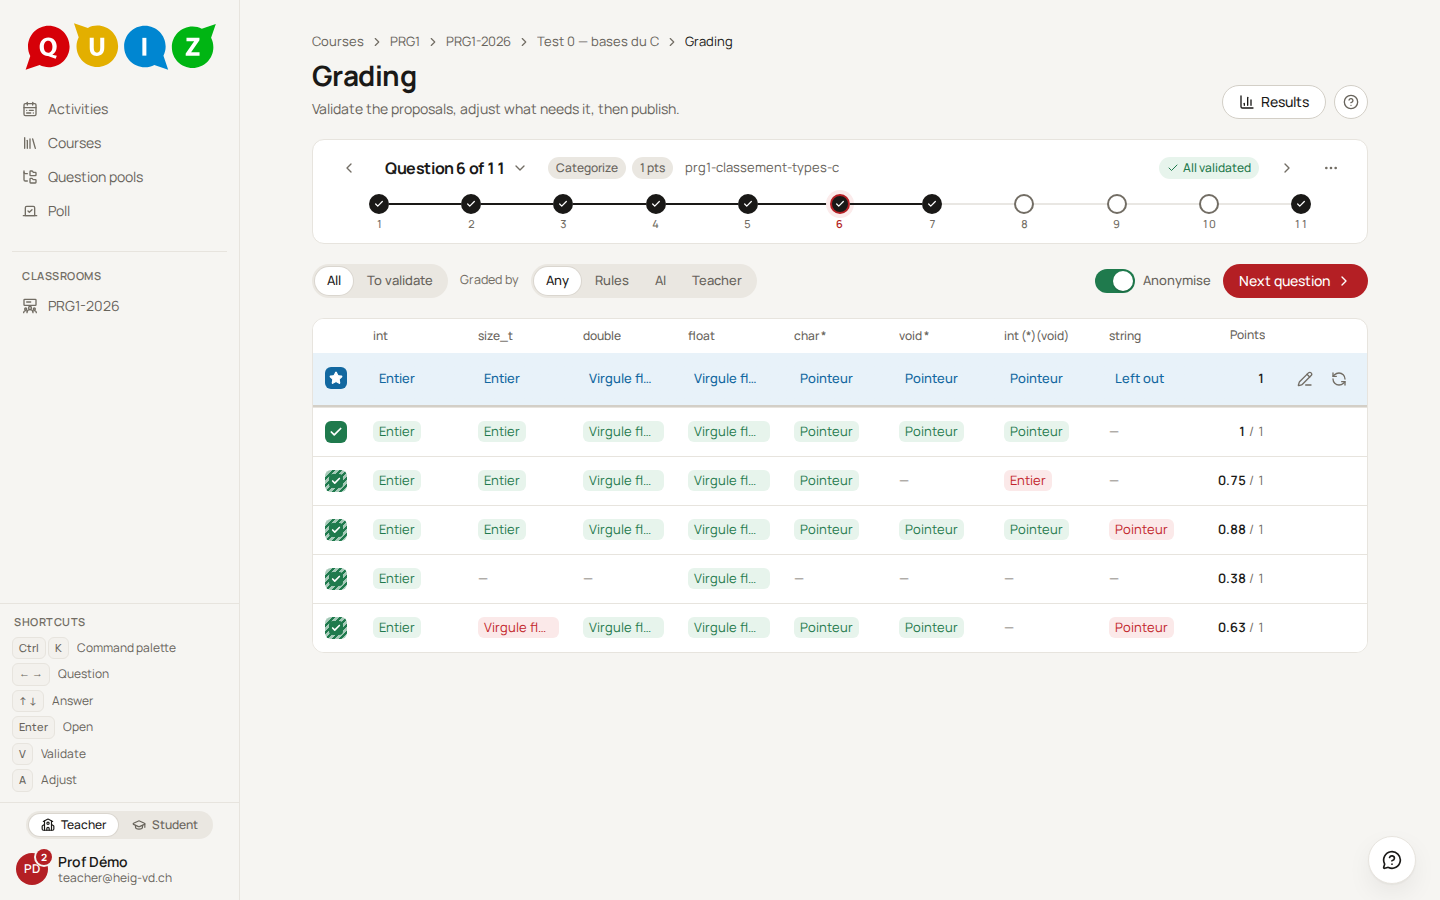Toggle validation checkbox for the 0.88 row
Image resolution: width=1440 pixels, height=900 pixels.
[x=336, y=530]
